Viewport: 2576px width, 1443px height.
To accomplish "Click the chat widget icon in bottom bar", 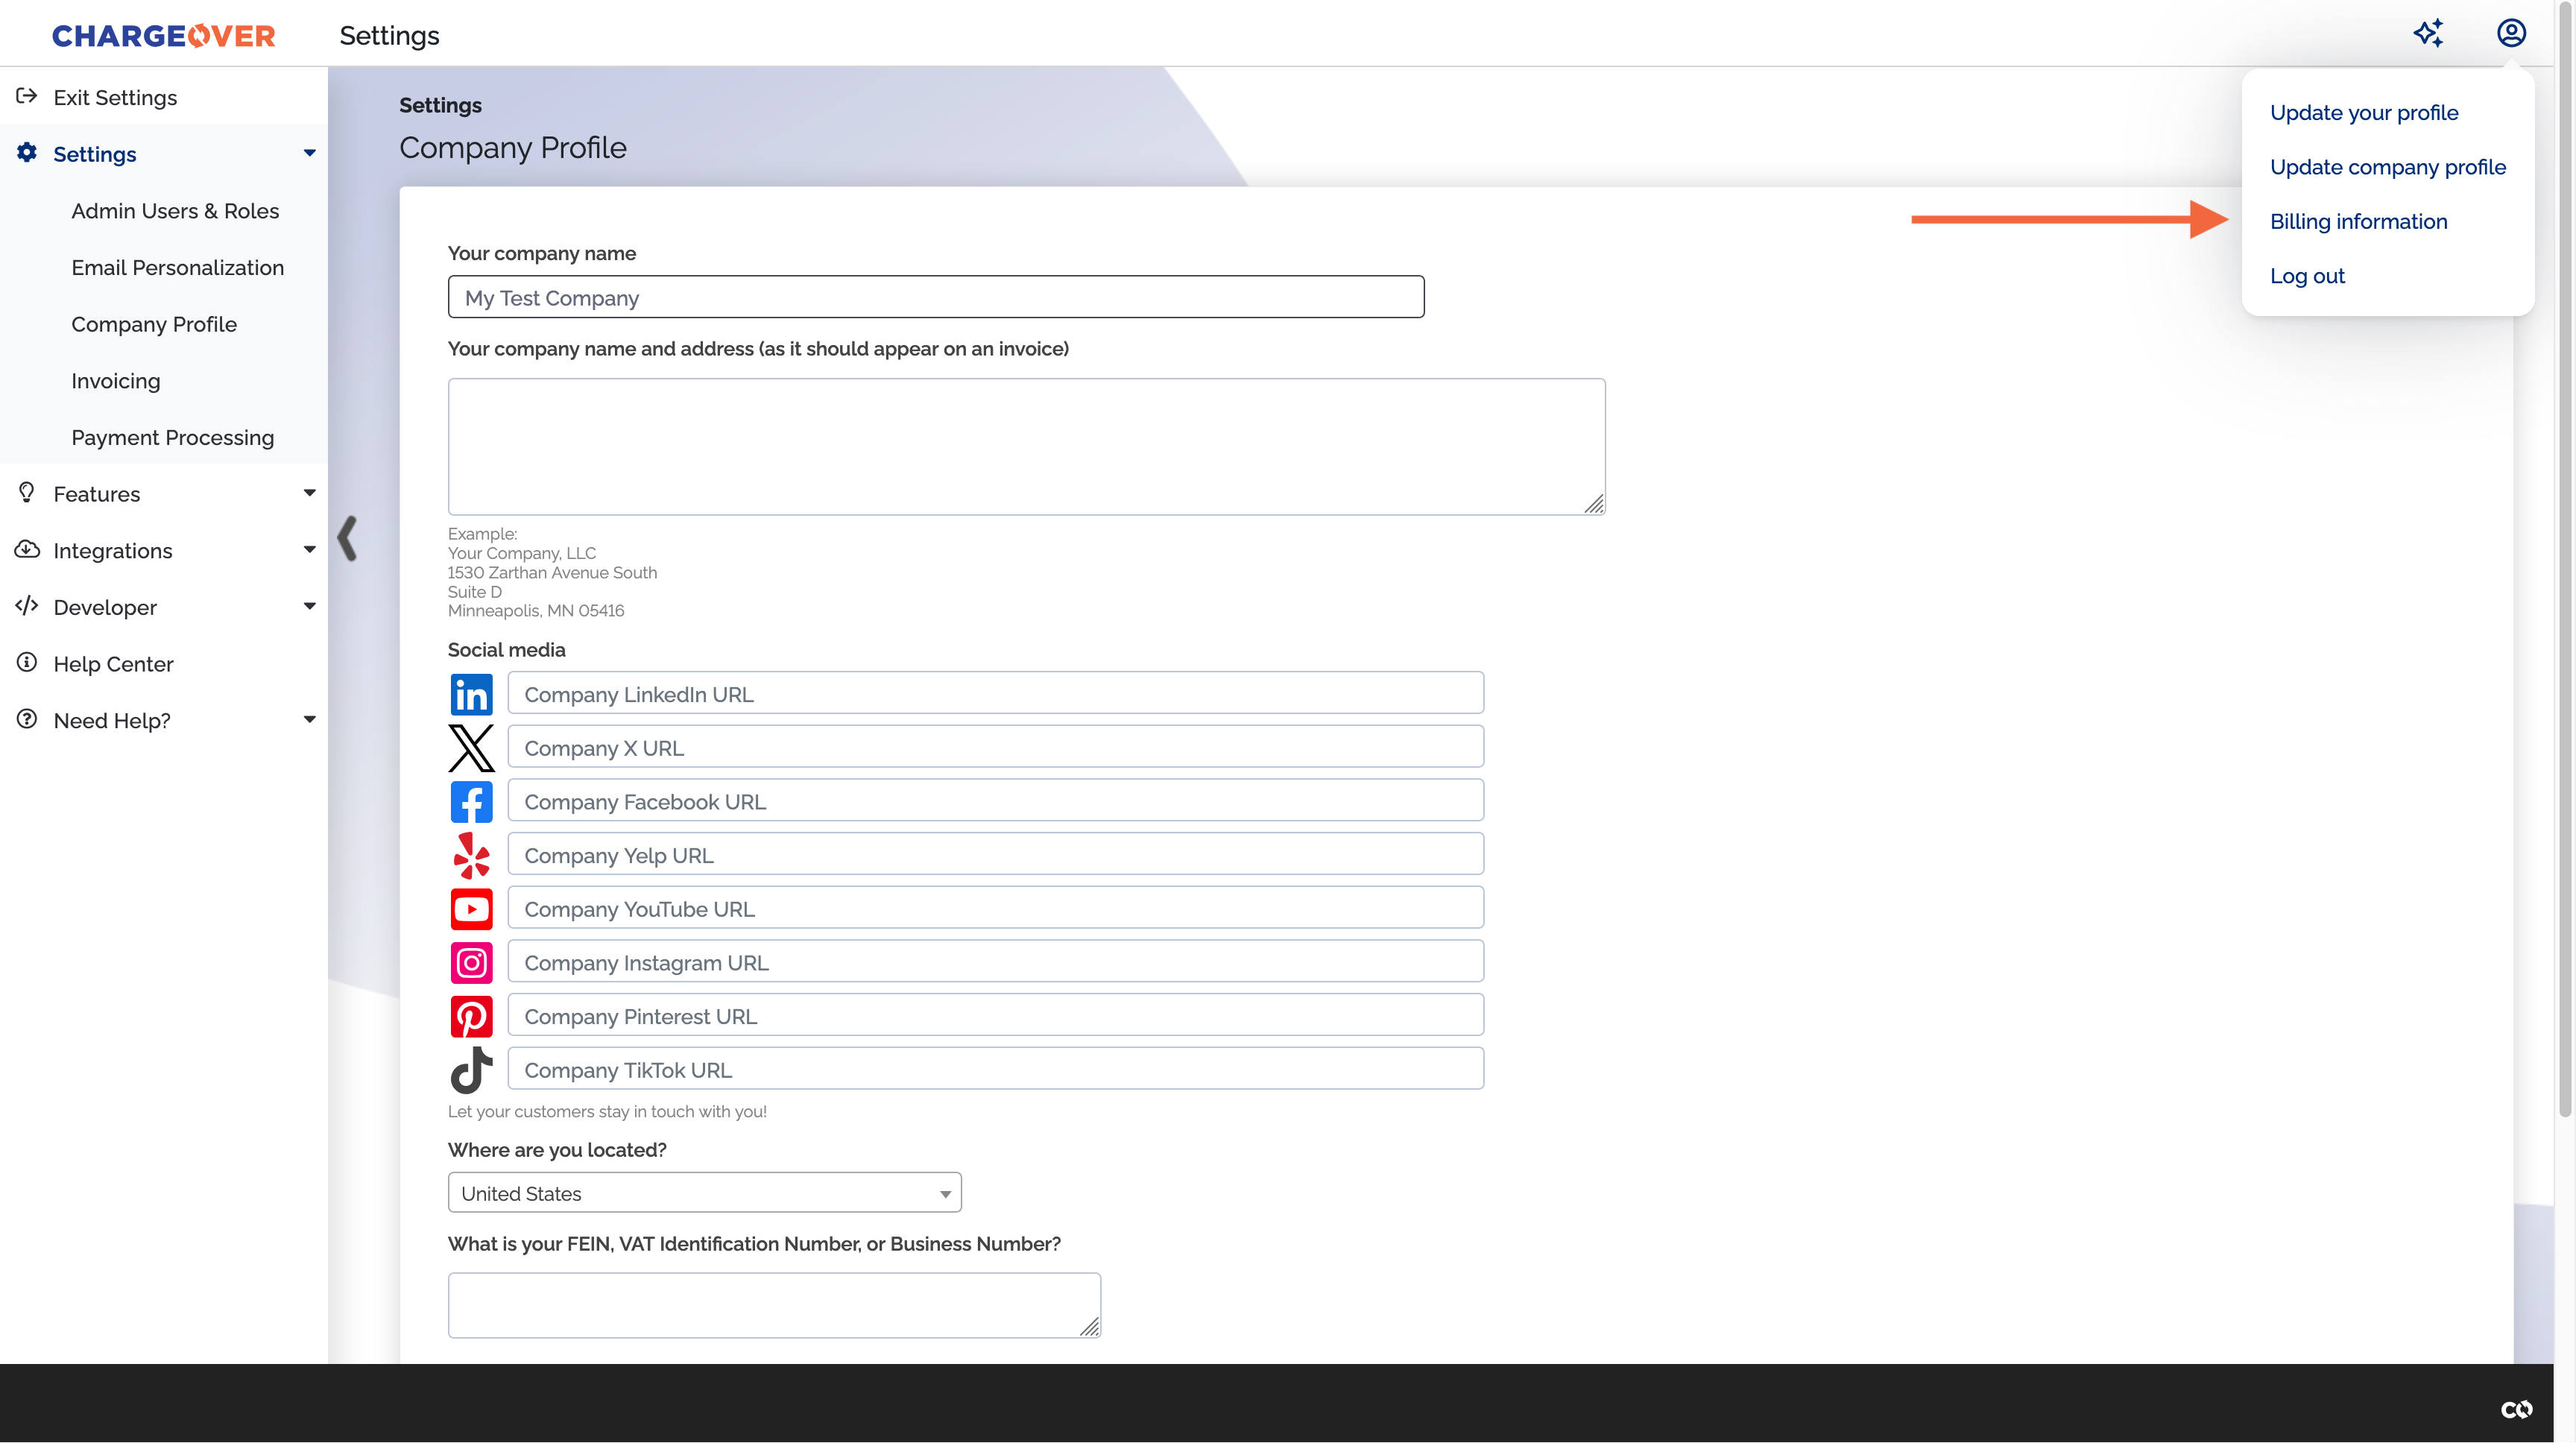I will (x=2516, y=1409).
